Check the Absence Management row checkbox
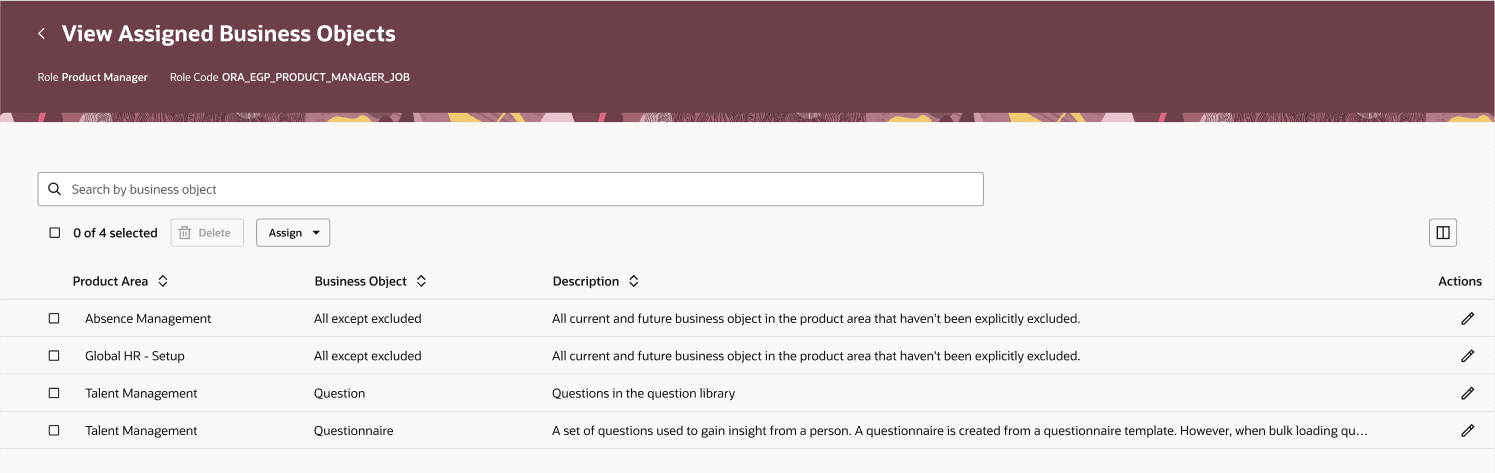The image size is (1495, 473). click(x=54, y=318)
